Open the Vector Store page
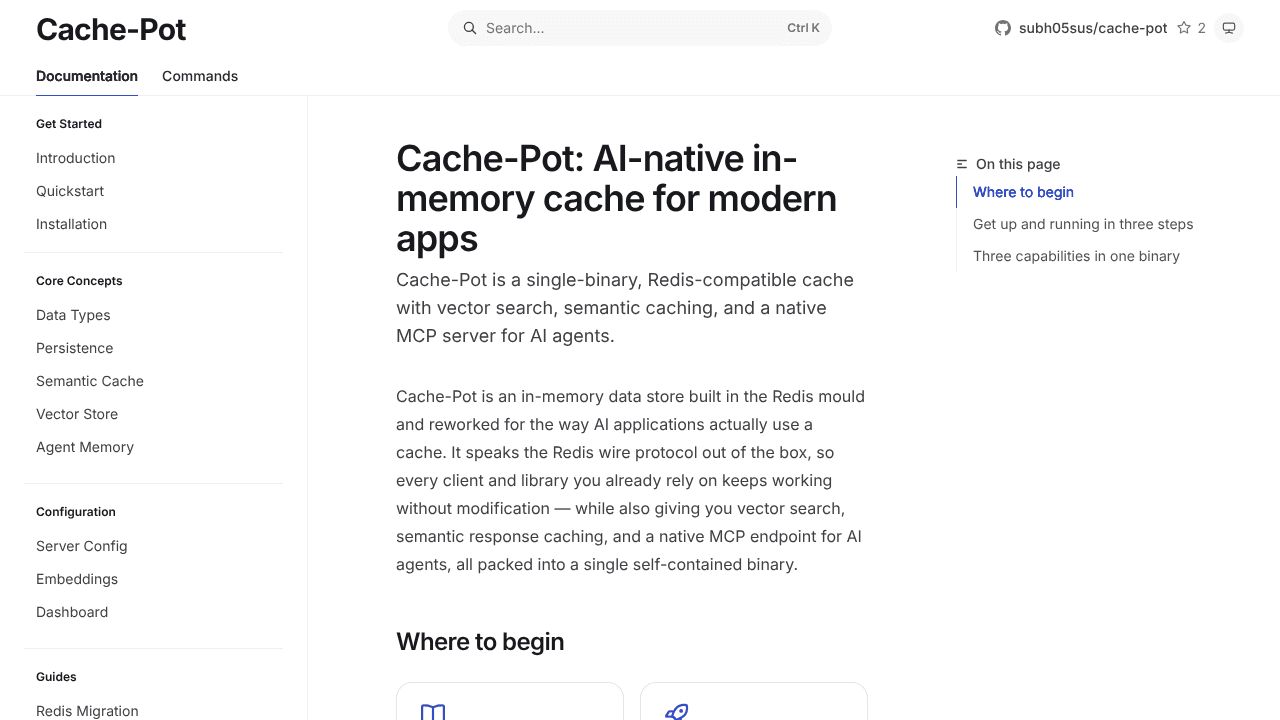 point(77,414)
